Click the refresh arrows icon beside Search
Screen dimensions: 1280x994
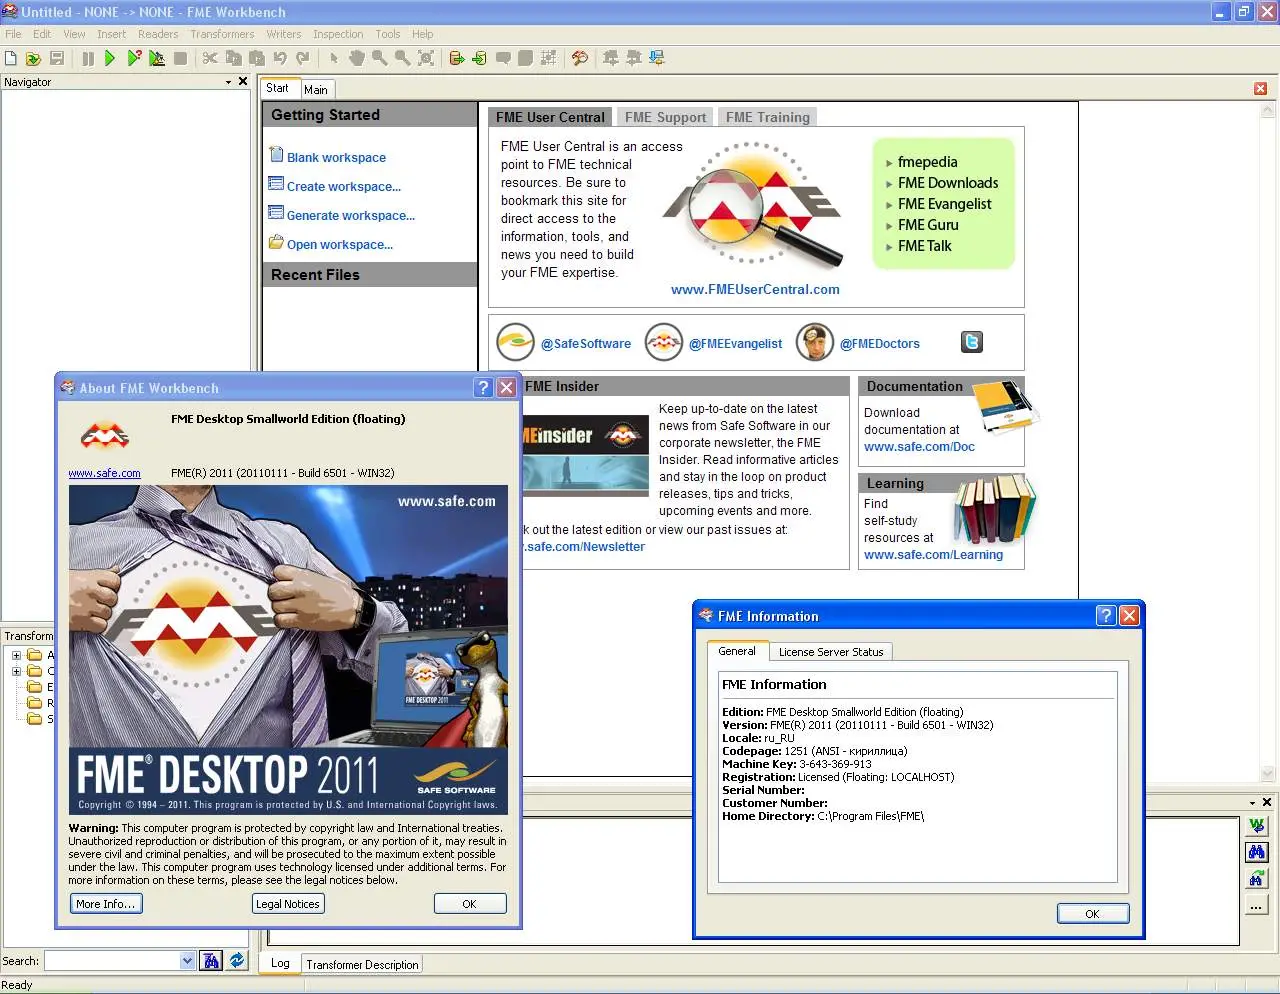[237, 960]
